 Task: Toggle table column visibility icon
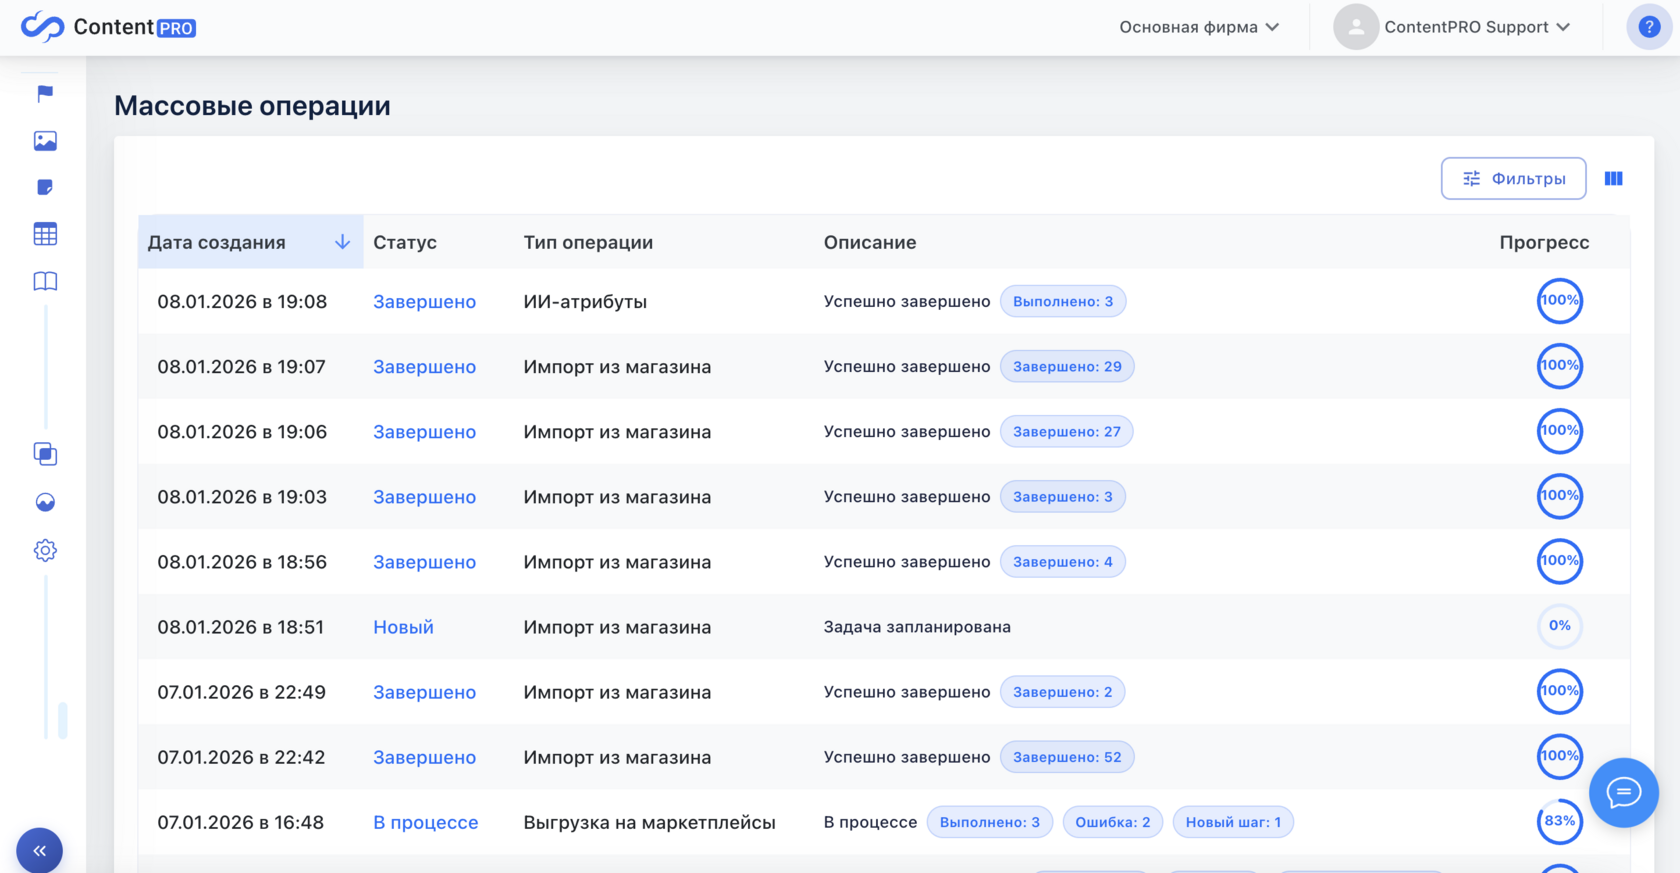coord(1613,179)
